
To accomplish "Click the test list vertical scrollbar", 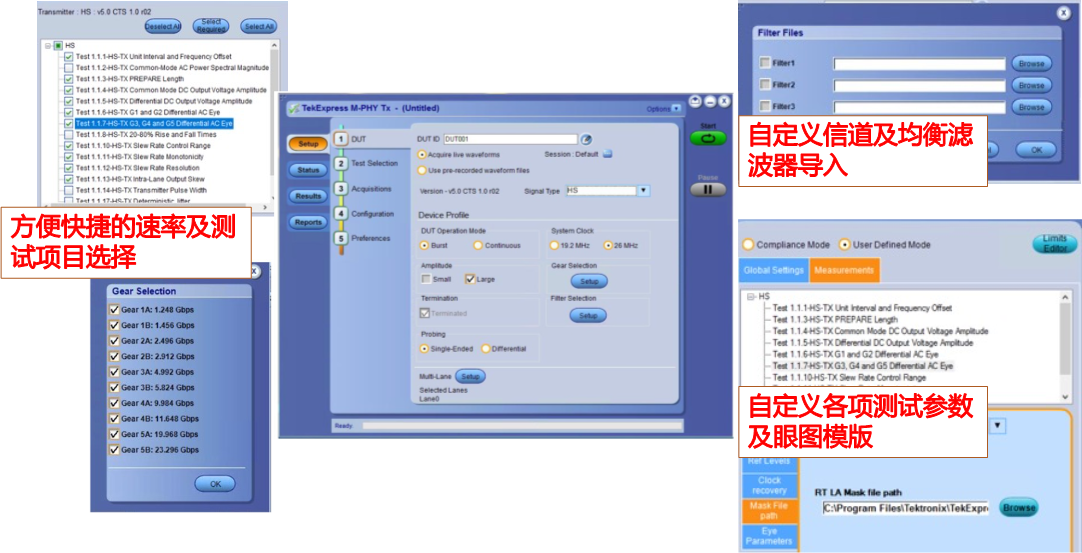I will [x=1065, y=340].
